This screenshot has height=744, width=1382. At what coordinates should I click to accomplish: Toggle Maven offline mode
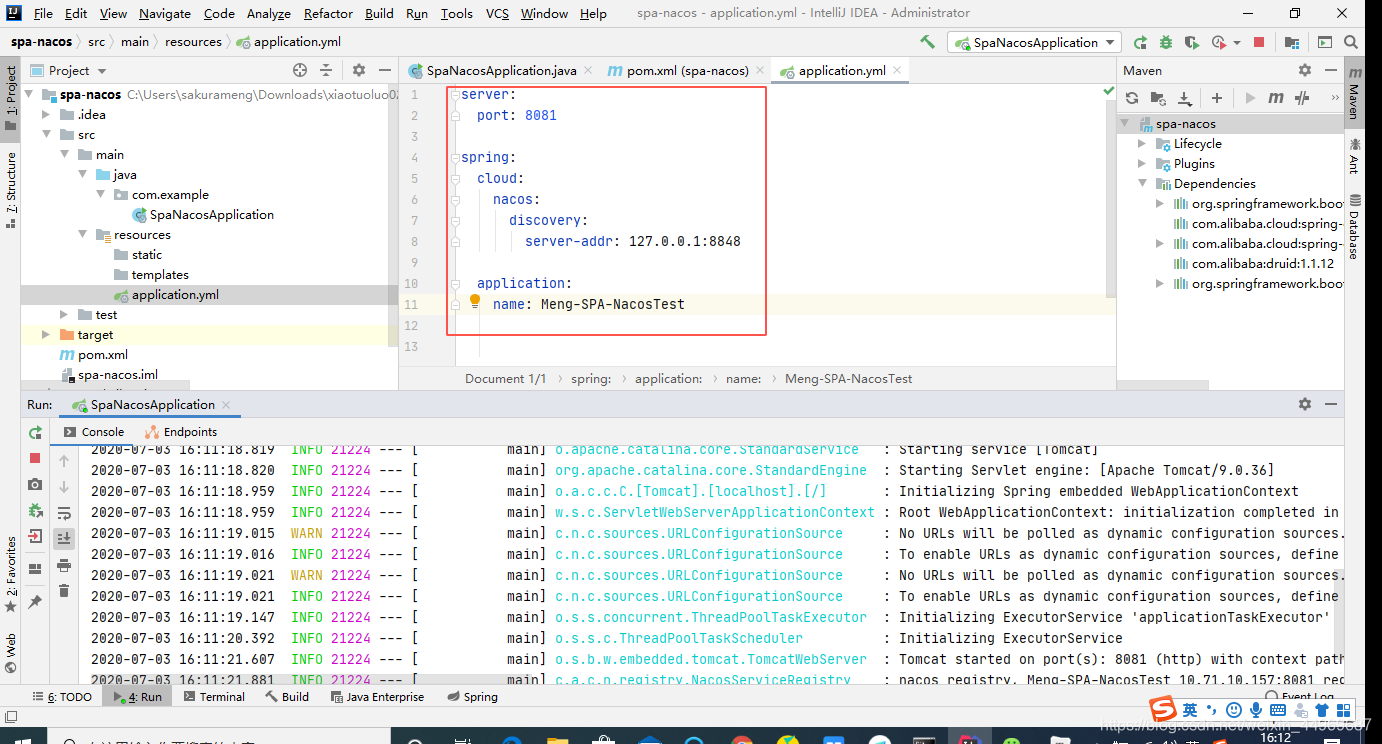coord(1302,98)
